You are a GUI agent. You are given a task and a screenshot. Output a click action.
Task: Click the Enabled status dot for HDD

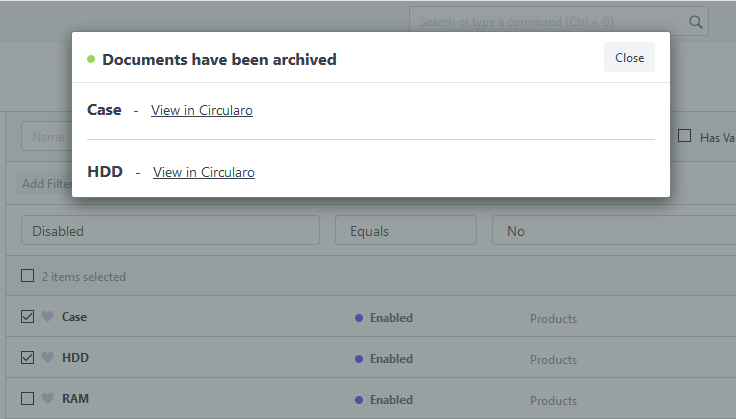(359, 359)
